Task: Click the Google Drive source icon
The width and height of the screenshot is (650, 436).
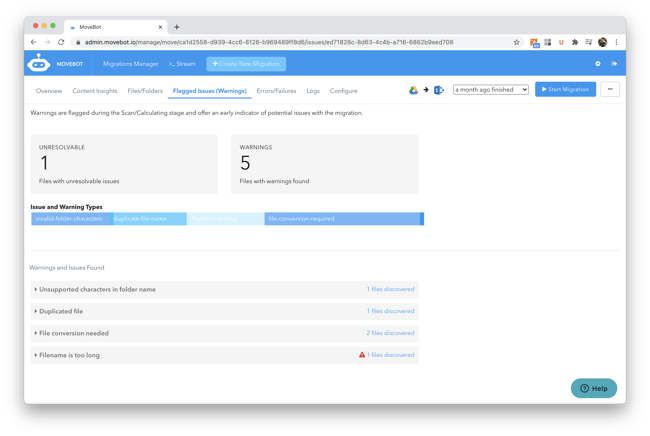Action: (413, 90)
